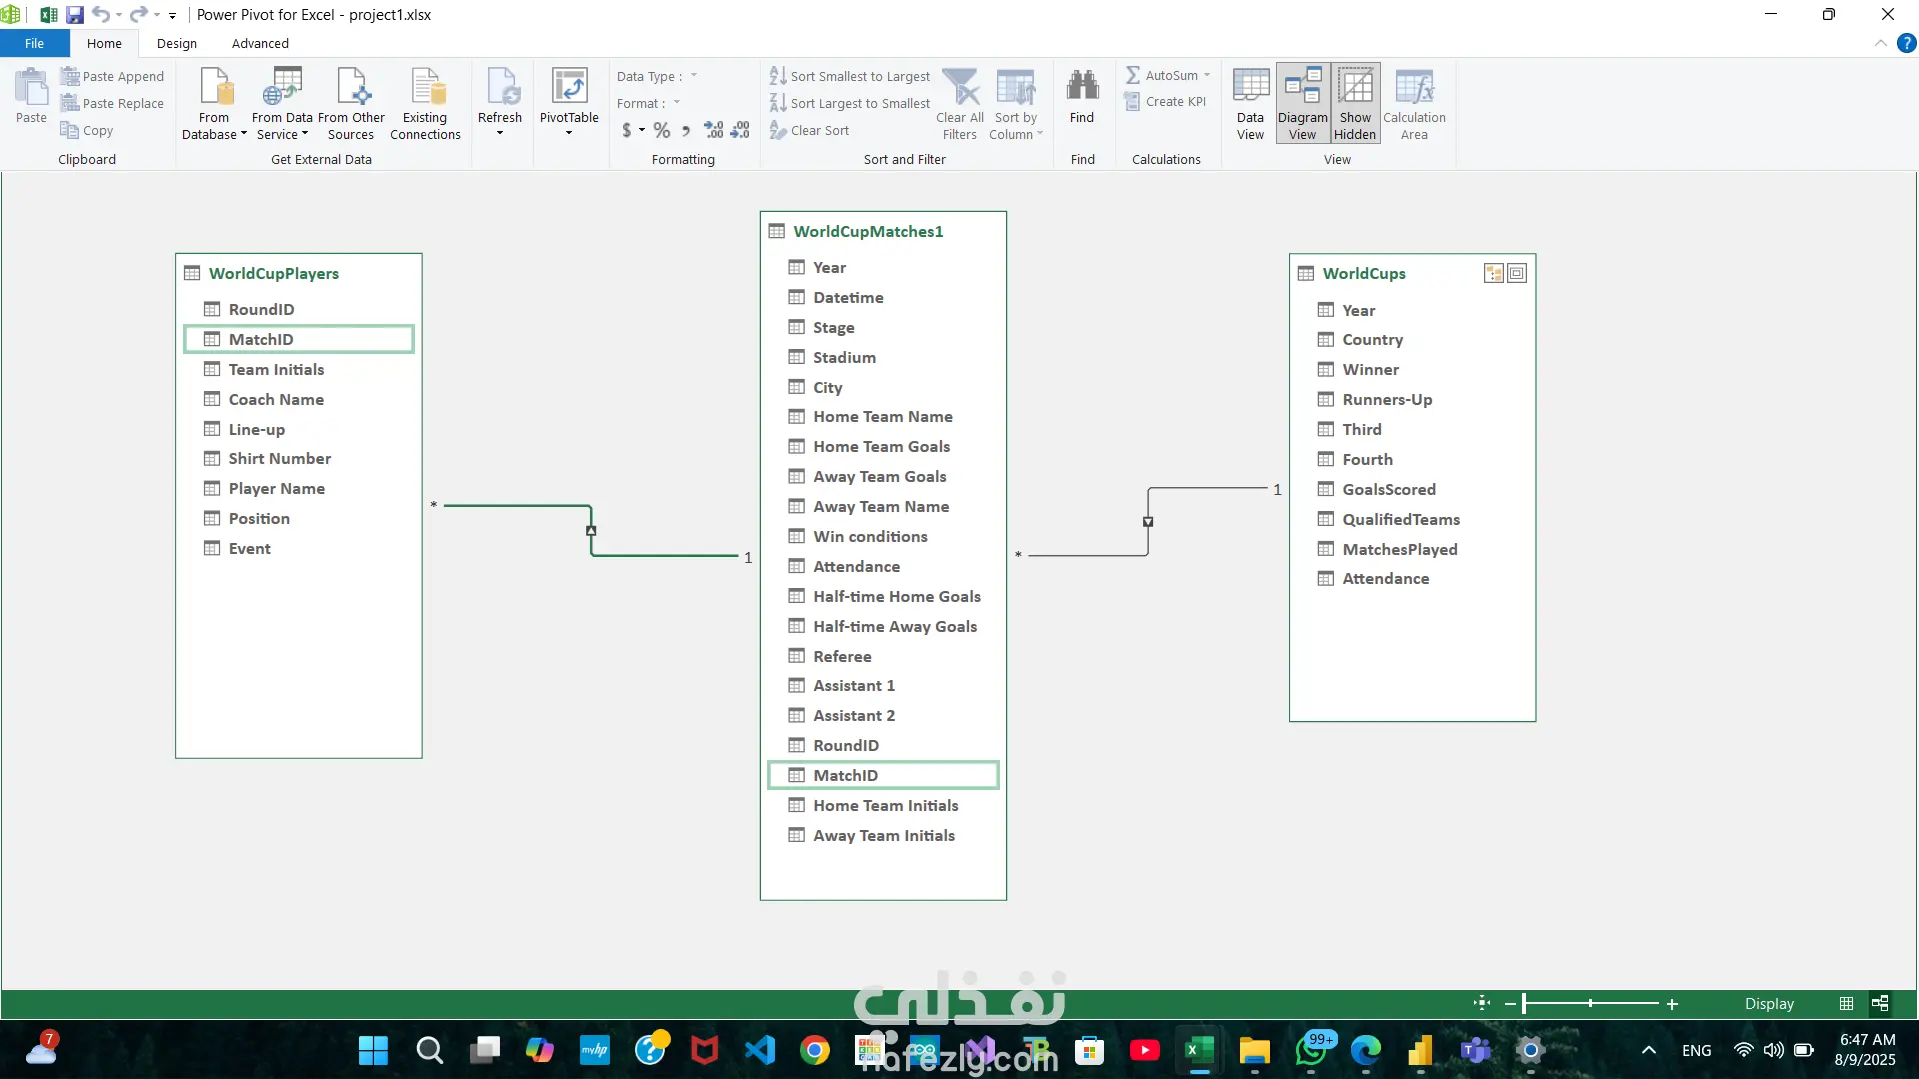1919x1079 pixels.
Task: Click the File menu button
Action: coord(34,43)
